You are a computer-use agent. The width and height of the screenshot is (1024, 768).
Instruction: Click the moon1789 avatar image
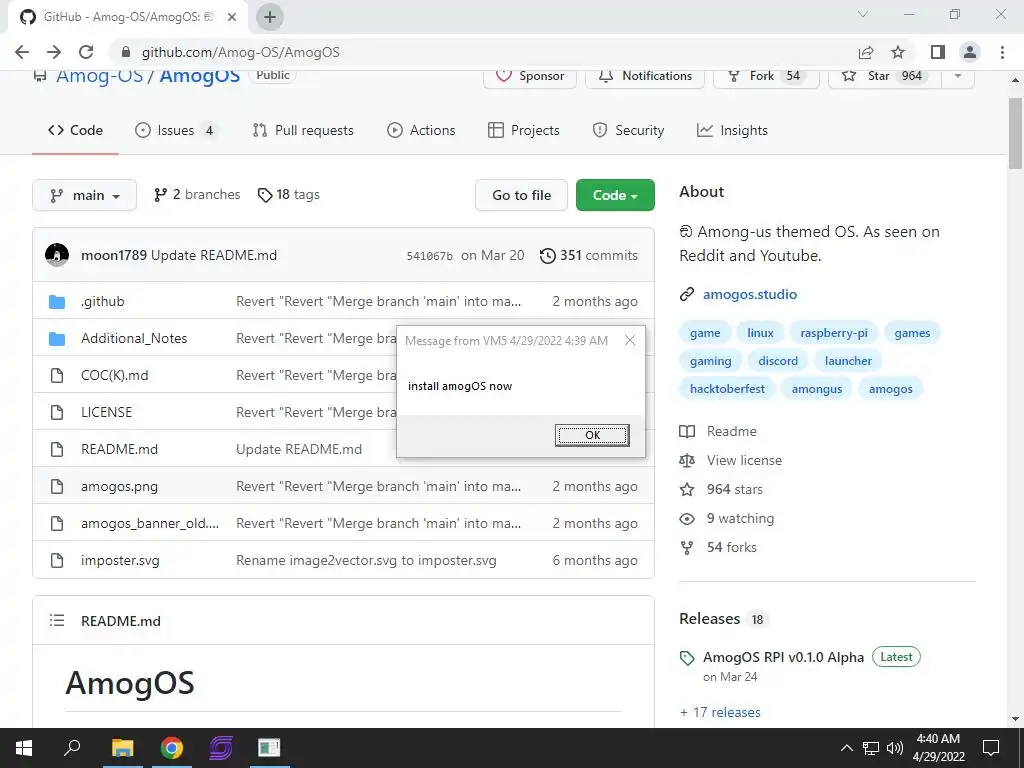click(57, 255)
